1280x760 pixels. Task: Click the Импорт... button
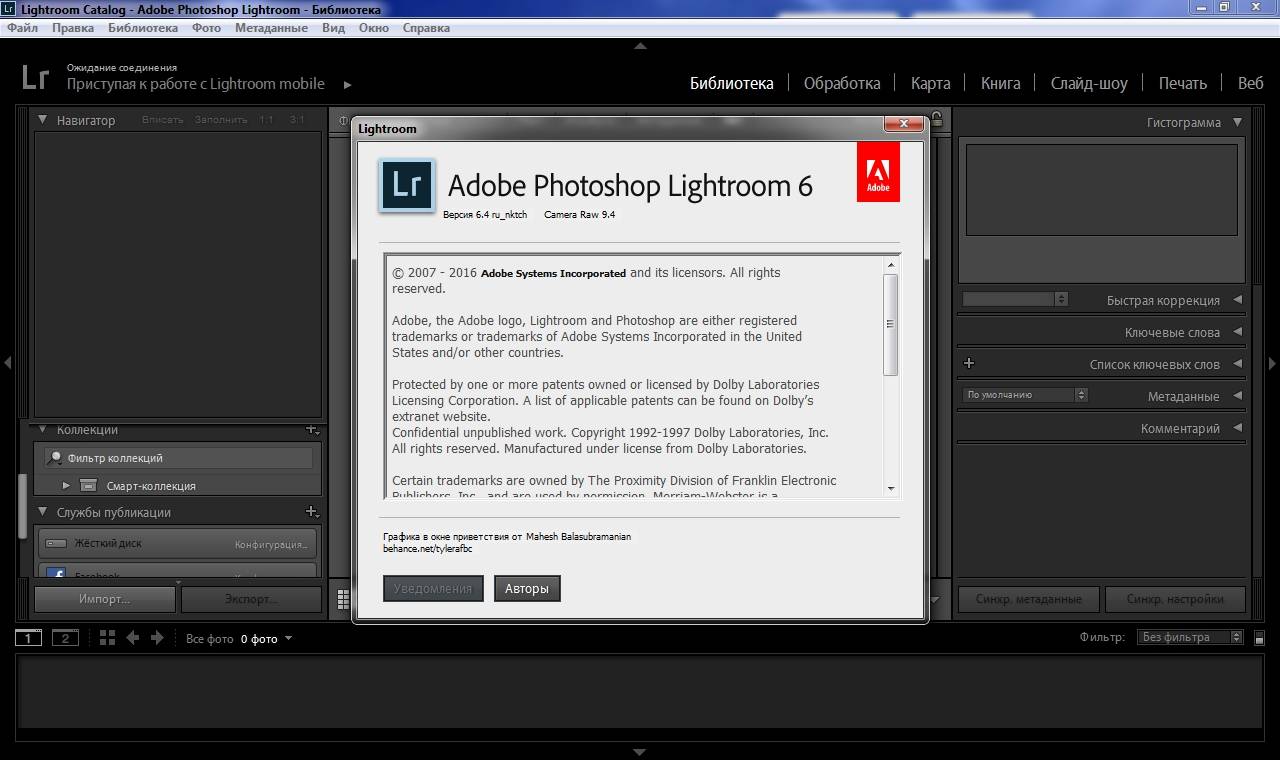tap(105, 599)
